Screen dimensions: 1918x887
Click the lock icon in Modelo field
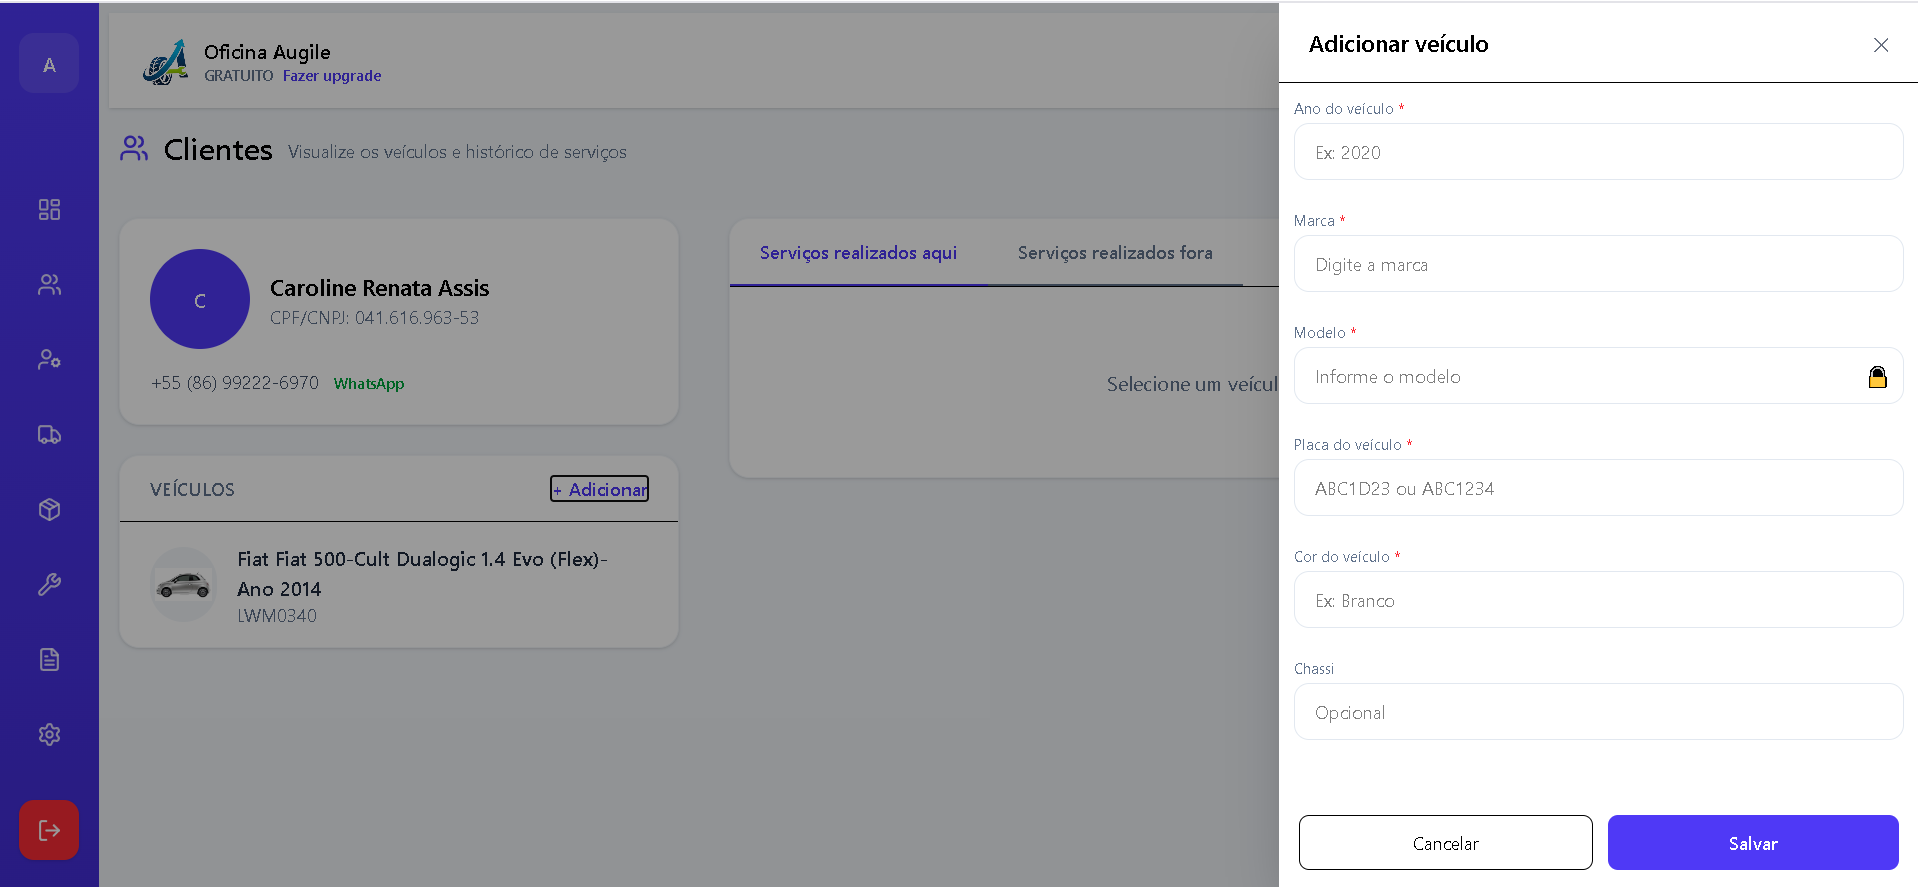(1877, 377)
